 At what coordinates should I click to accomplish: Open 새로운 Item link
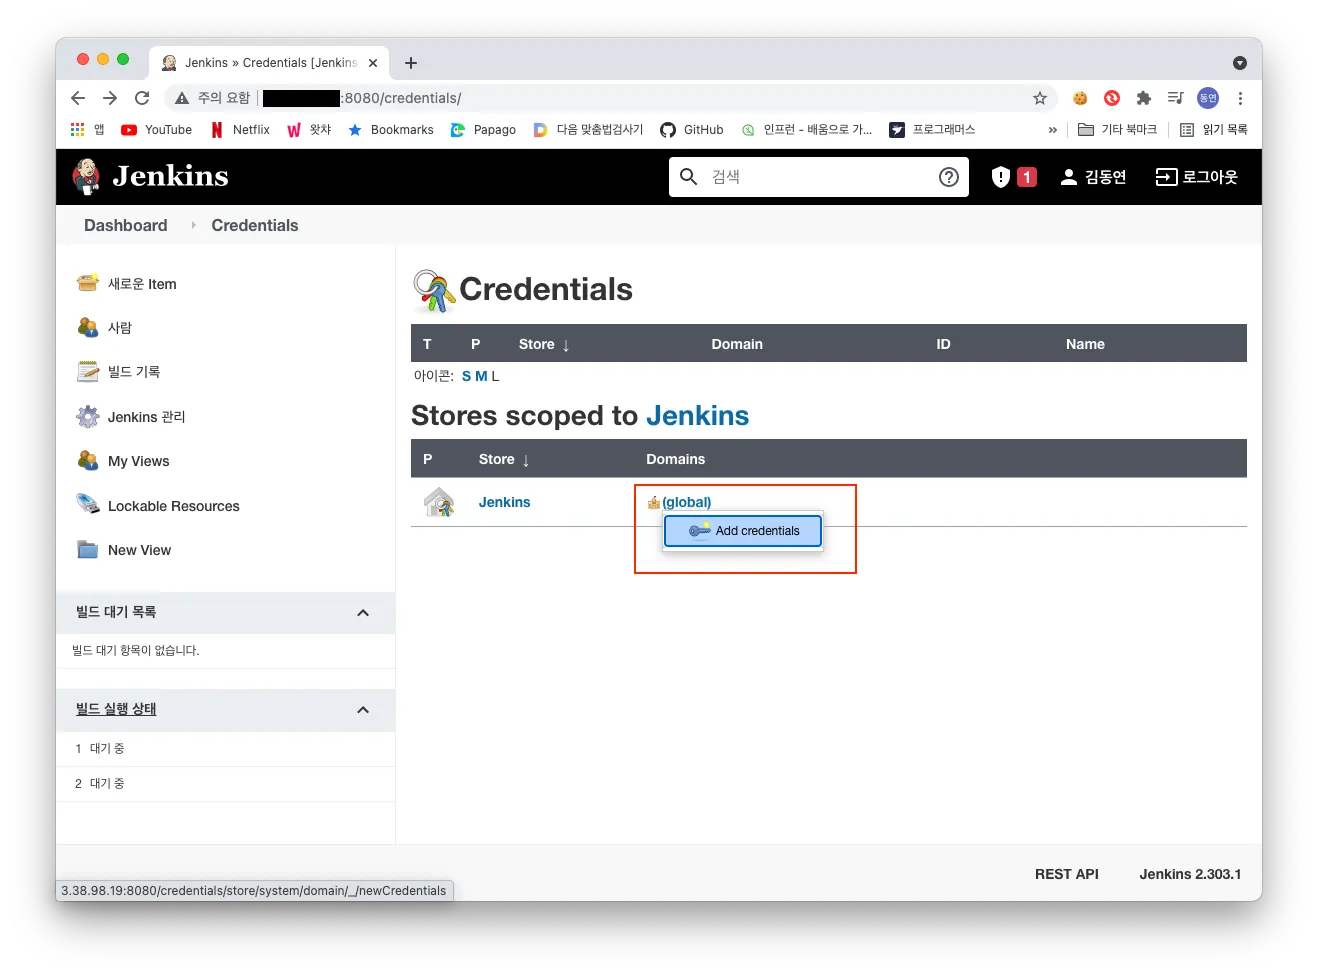(142, 284)
